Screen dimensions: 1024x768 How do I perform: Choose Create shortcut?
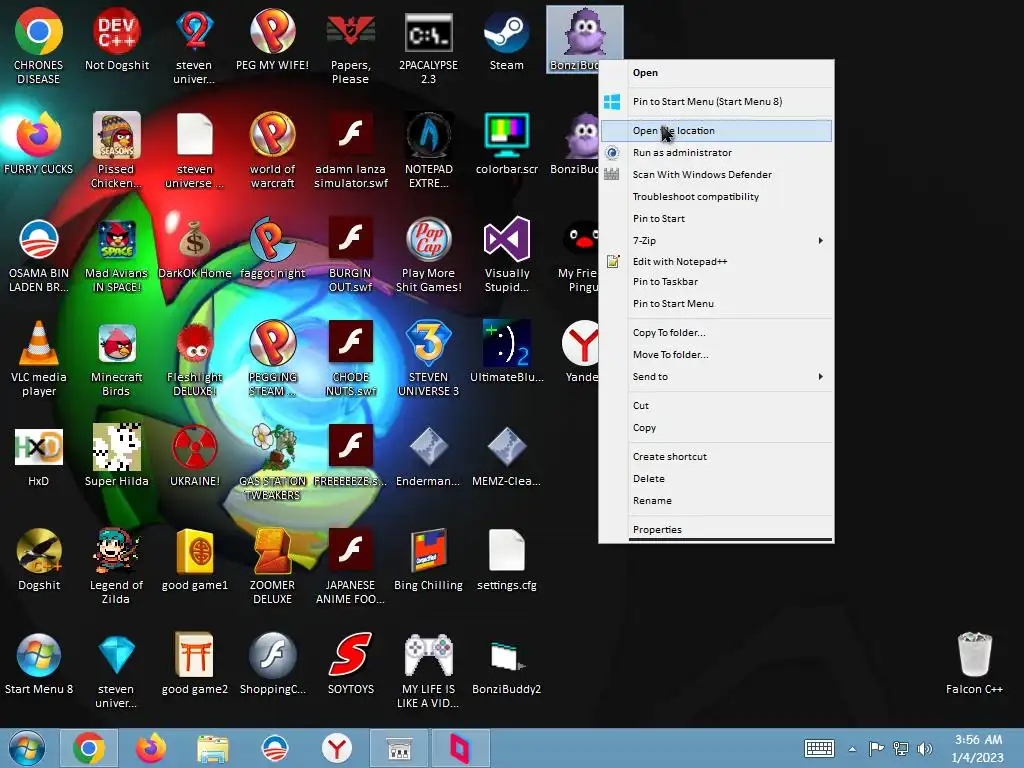pyautogui.click(x=716, y=456)
